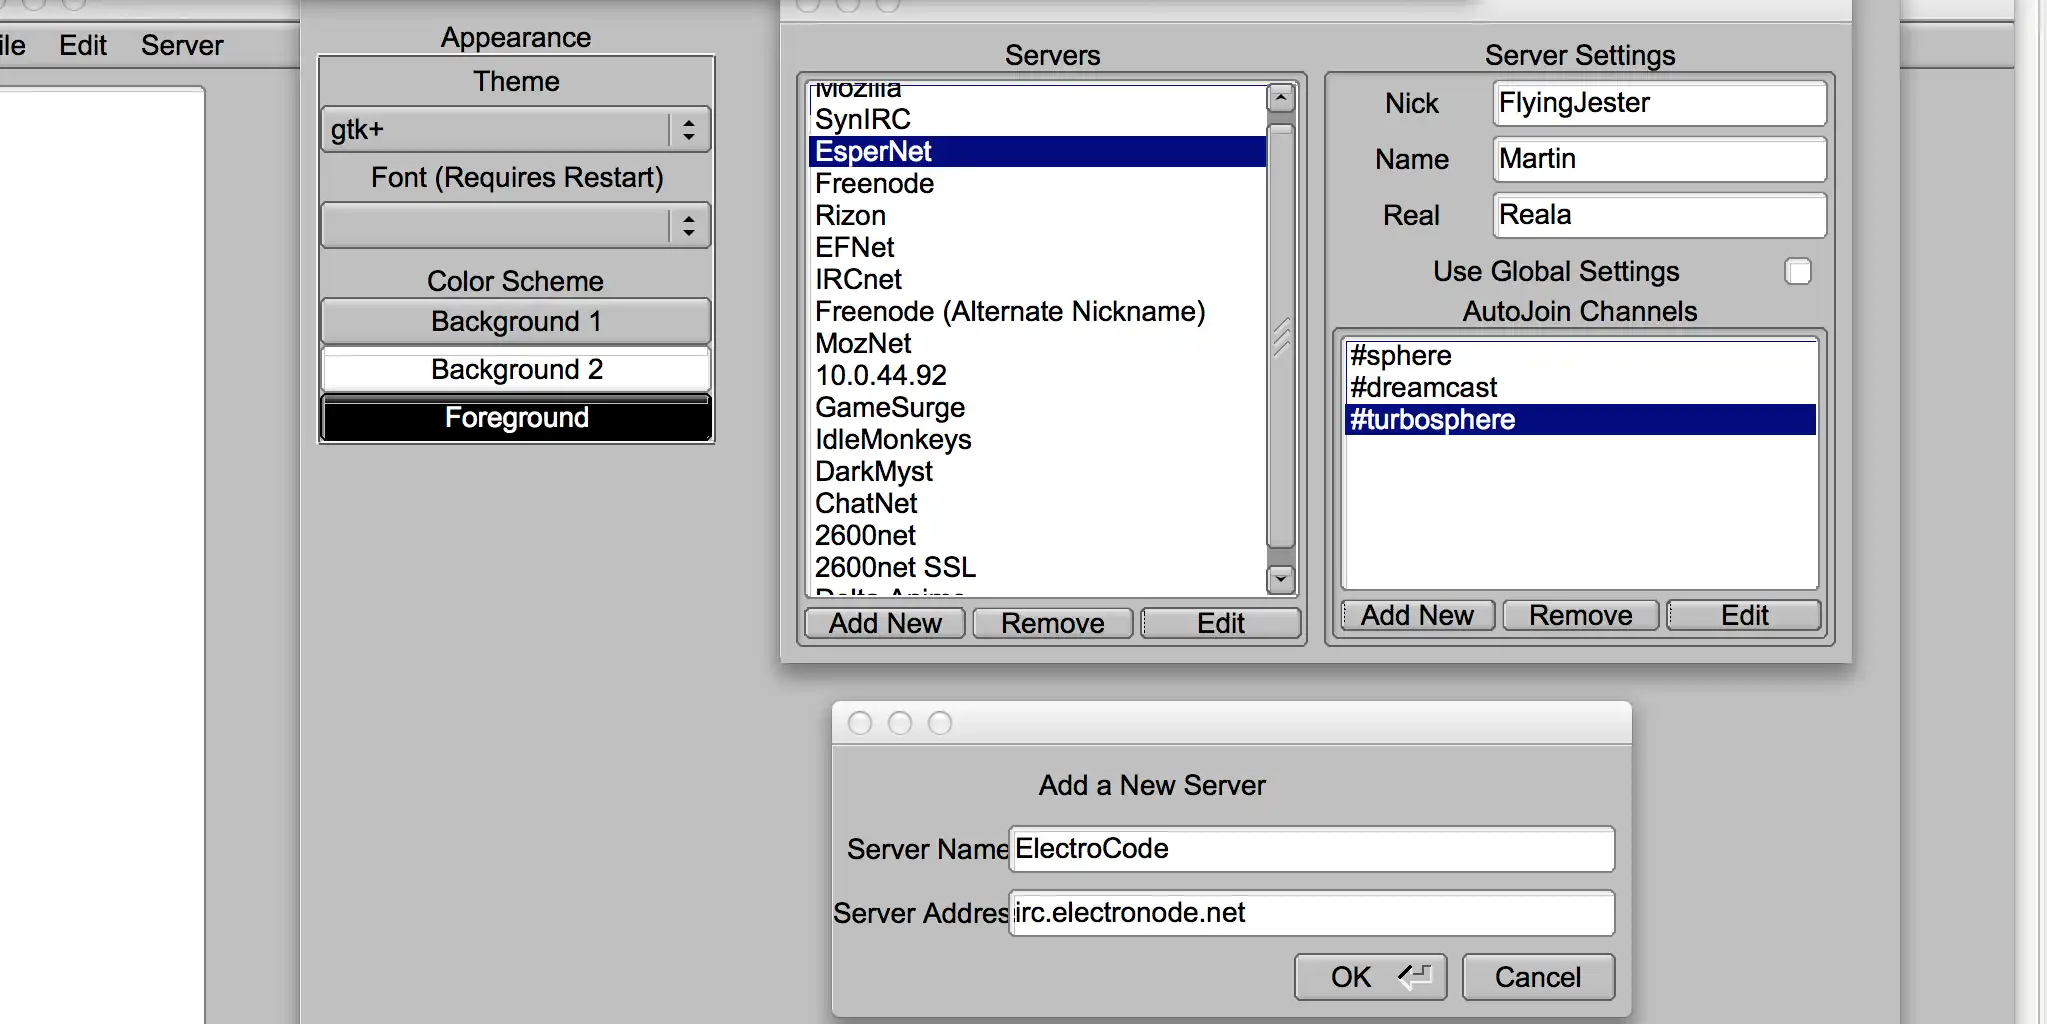Confirm the new server with OK
The image size is (2047, 1024).
coord(1370,977)
